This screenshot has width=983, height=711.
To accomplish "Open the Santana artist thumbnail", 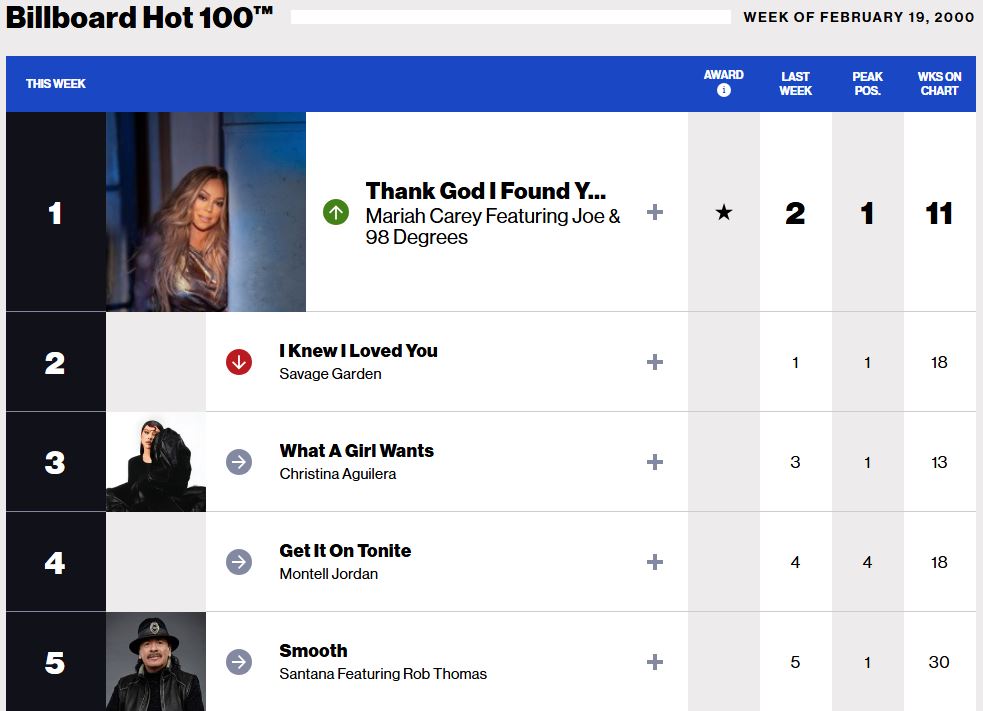I will [x=156, y=661].
